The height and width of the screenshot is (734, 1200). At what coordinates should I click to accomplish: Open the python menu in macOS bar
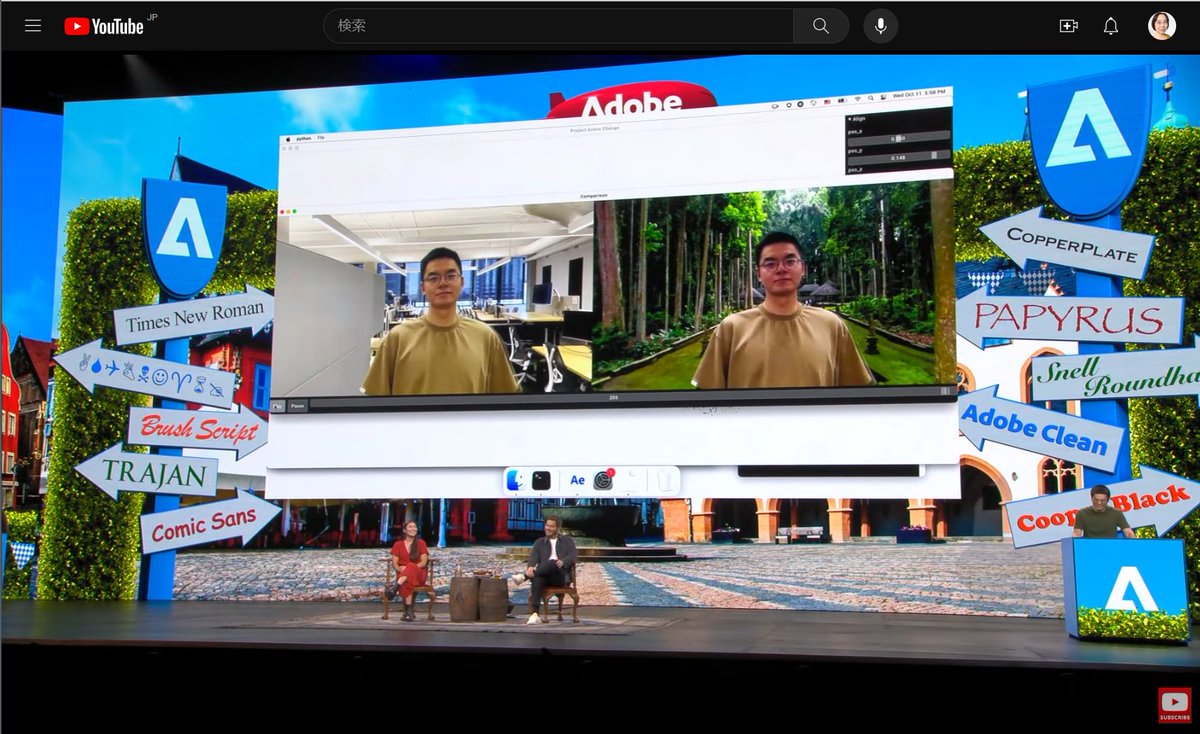pos(304,138)
